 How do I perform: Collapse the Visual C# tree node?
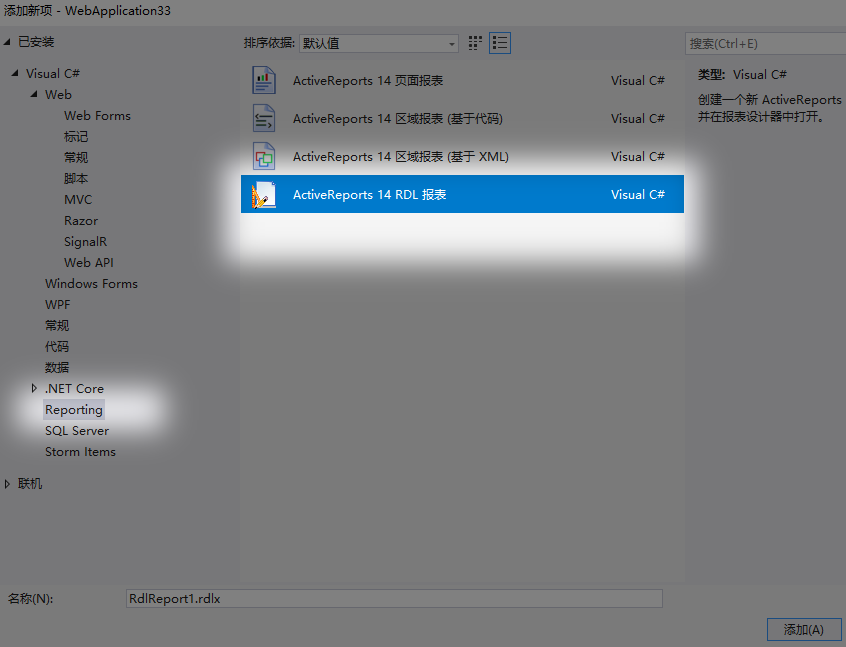(x=15, y=73)
